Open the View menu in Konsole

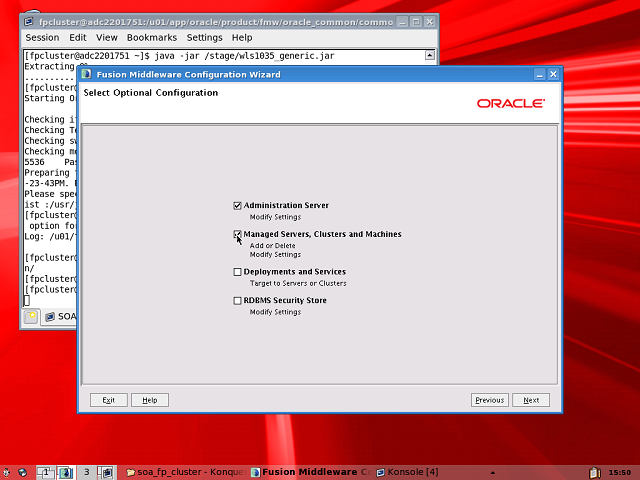pos(107,38)
